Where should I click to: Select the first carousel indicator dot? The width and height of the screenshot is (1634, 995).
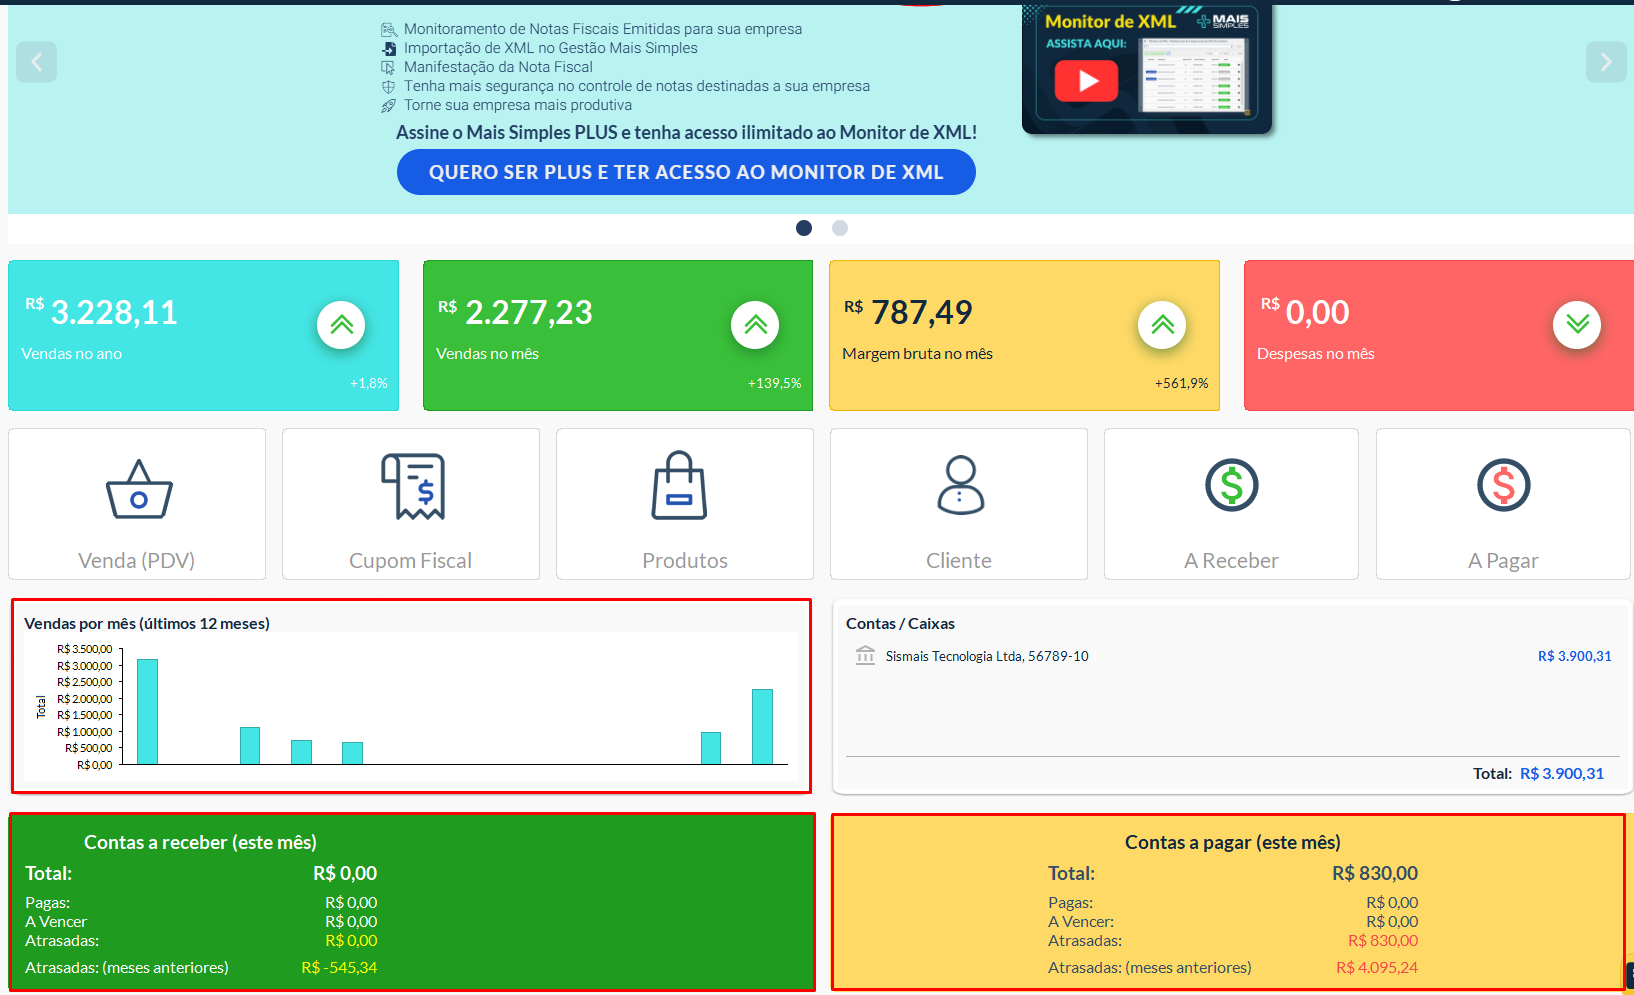pyautogui.click(x=804, y=228)
